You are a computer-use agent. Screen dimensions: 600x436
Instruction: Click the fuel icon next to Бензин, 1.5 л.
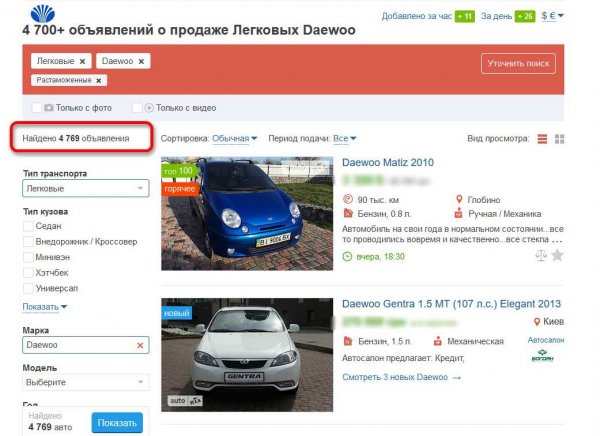pos(348,341)
